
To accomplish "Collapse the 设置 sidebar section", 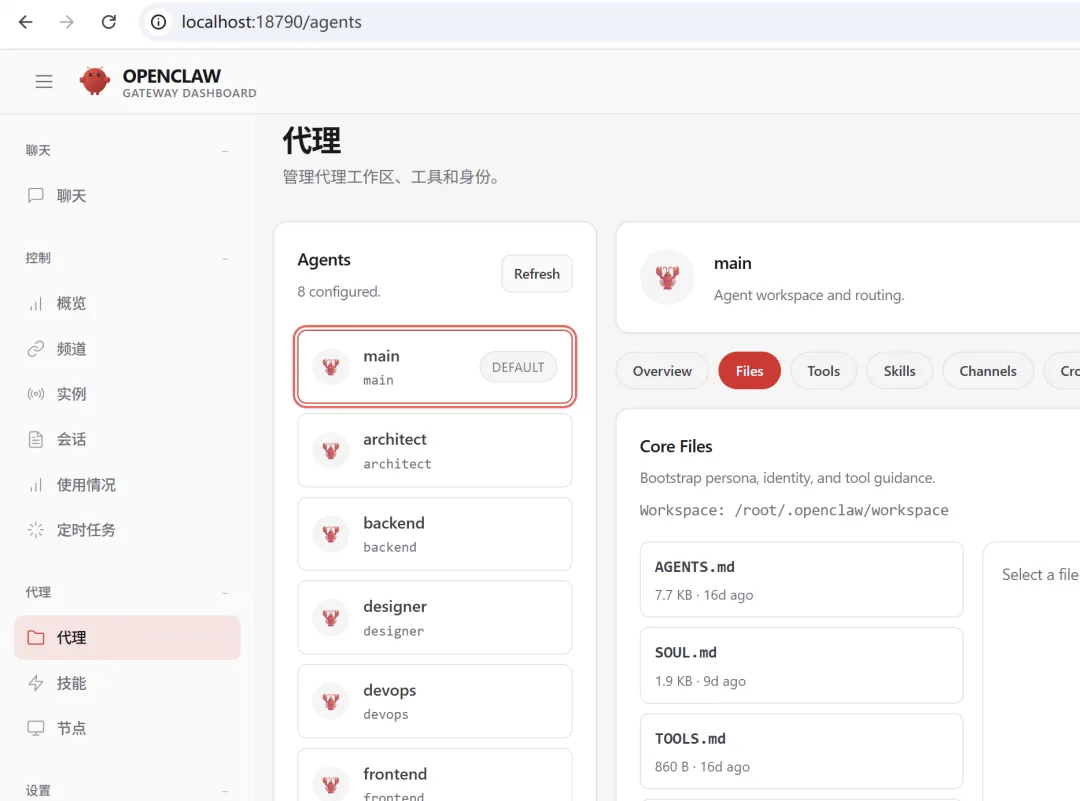I will point(225,791).
